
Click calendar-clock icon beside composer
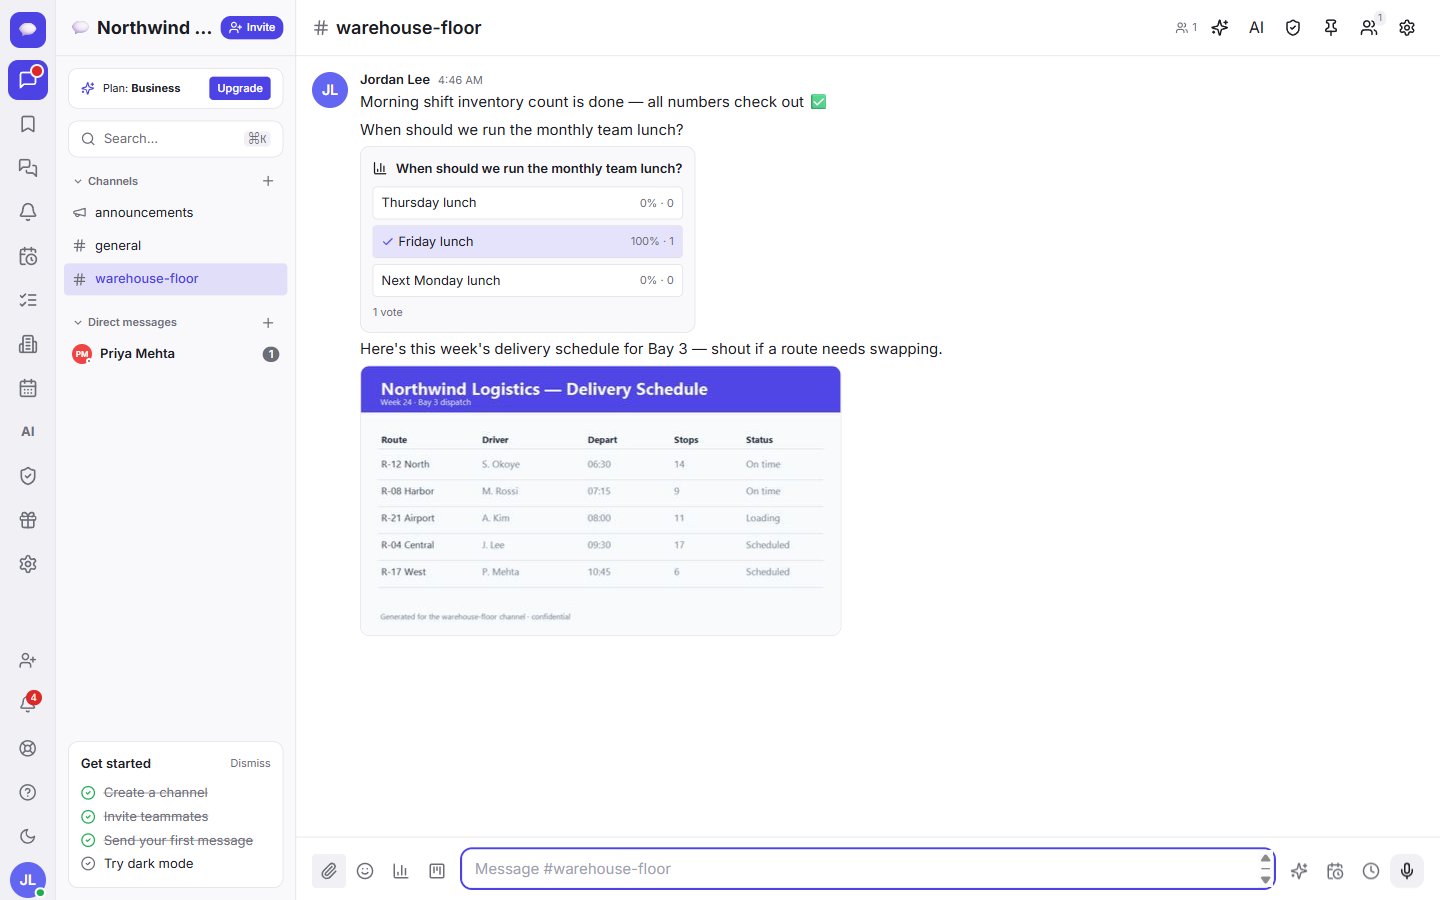tap(1335, 871)
